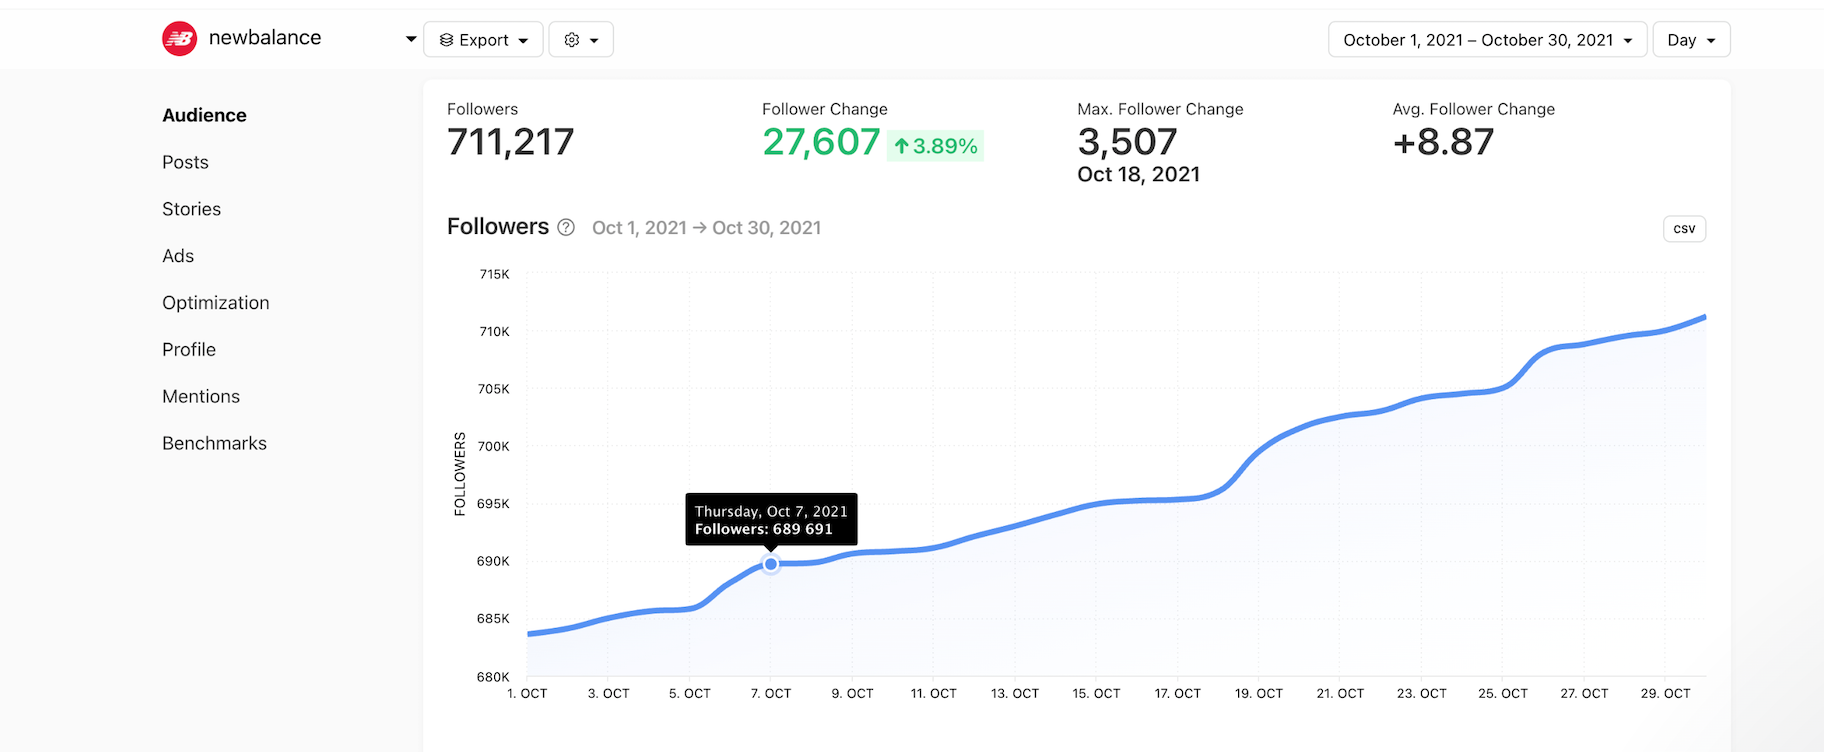Viewport: 1824px width, 752px height.
Task: Click the 19. OCT label on x-axis
Action: pyautogui.click(x=1258, y=693)
